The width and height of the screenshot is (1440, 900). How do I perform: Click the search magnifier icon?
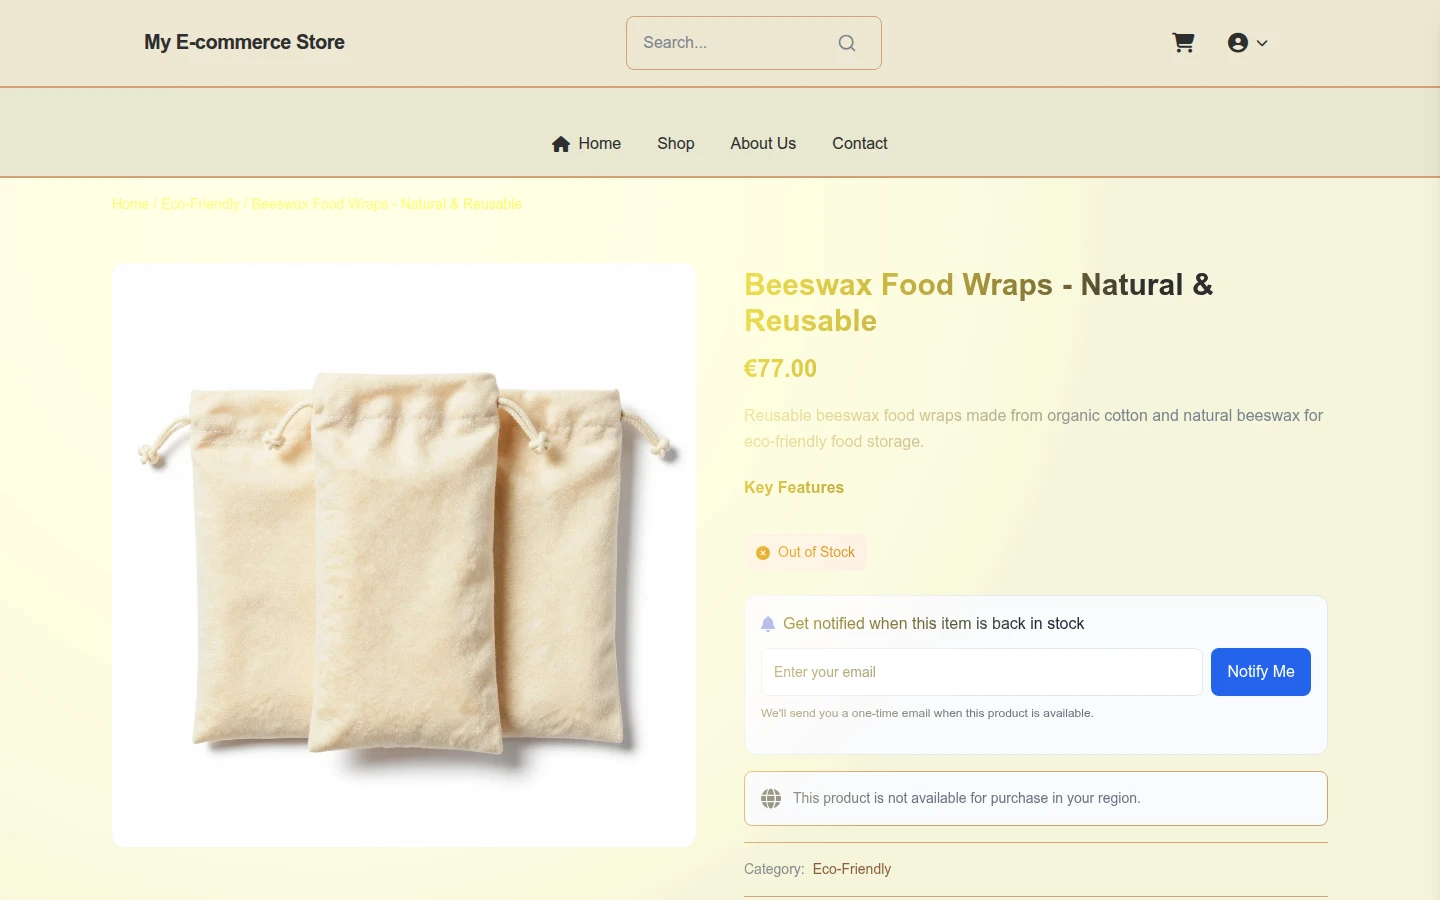(x=847, y=43)
